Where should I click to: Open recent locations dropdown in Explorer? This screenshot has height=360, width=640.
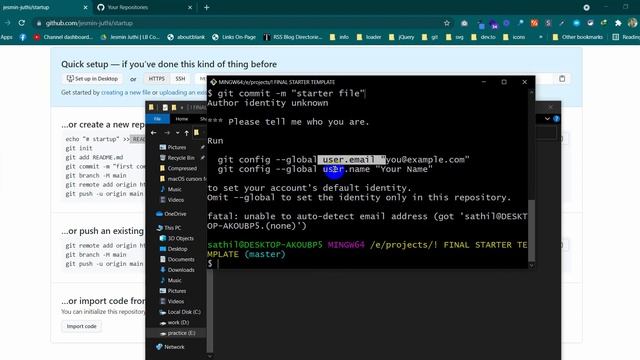(177, 133)
